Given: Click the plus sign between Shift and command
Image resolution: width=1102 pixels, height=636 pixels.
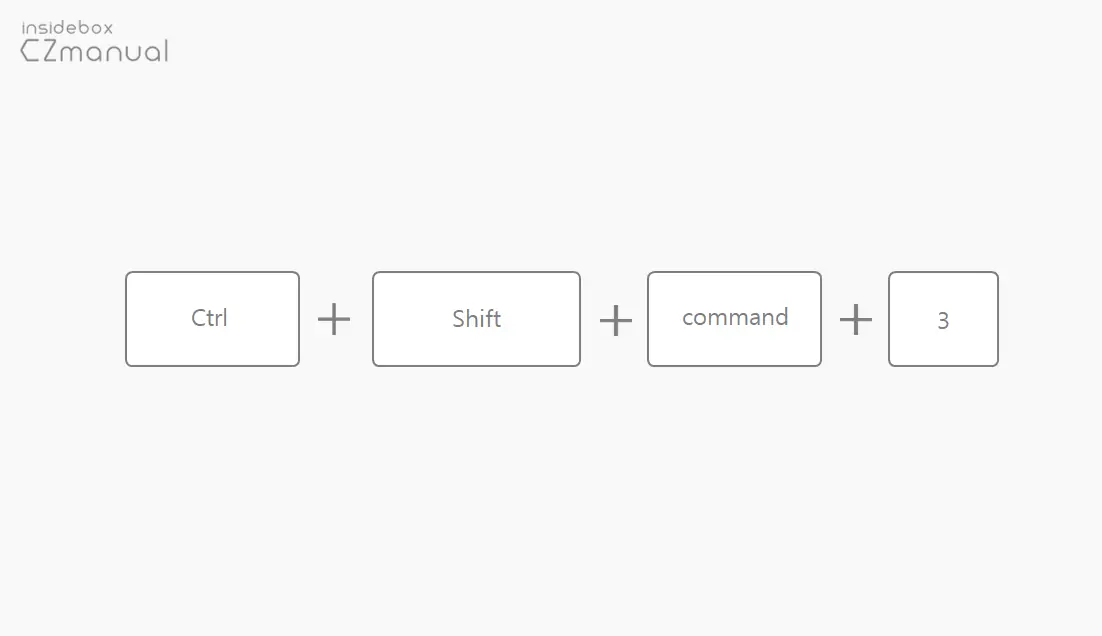Looking at the screenshot, I should 616,320.
